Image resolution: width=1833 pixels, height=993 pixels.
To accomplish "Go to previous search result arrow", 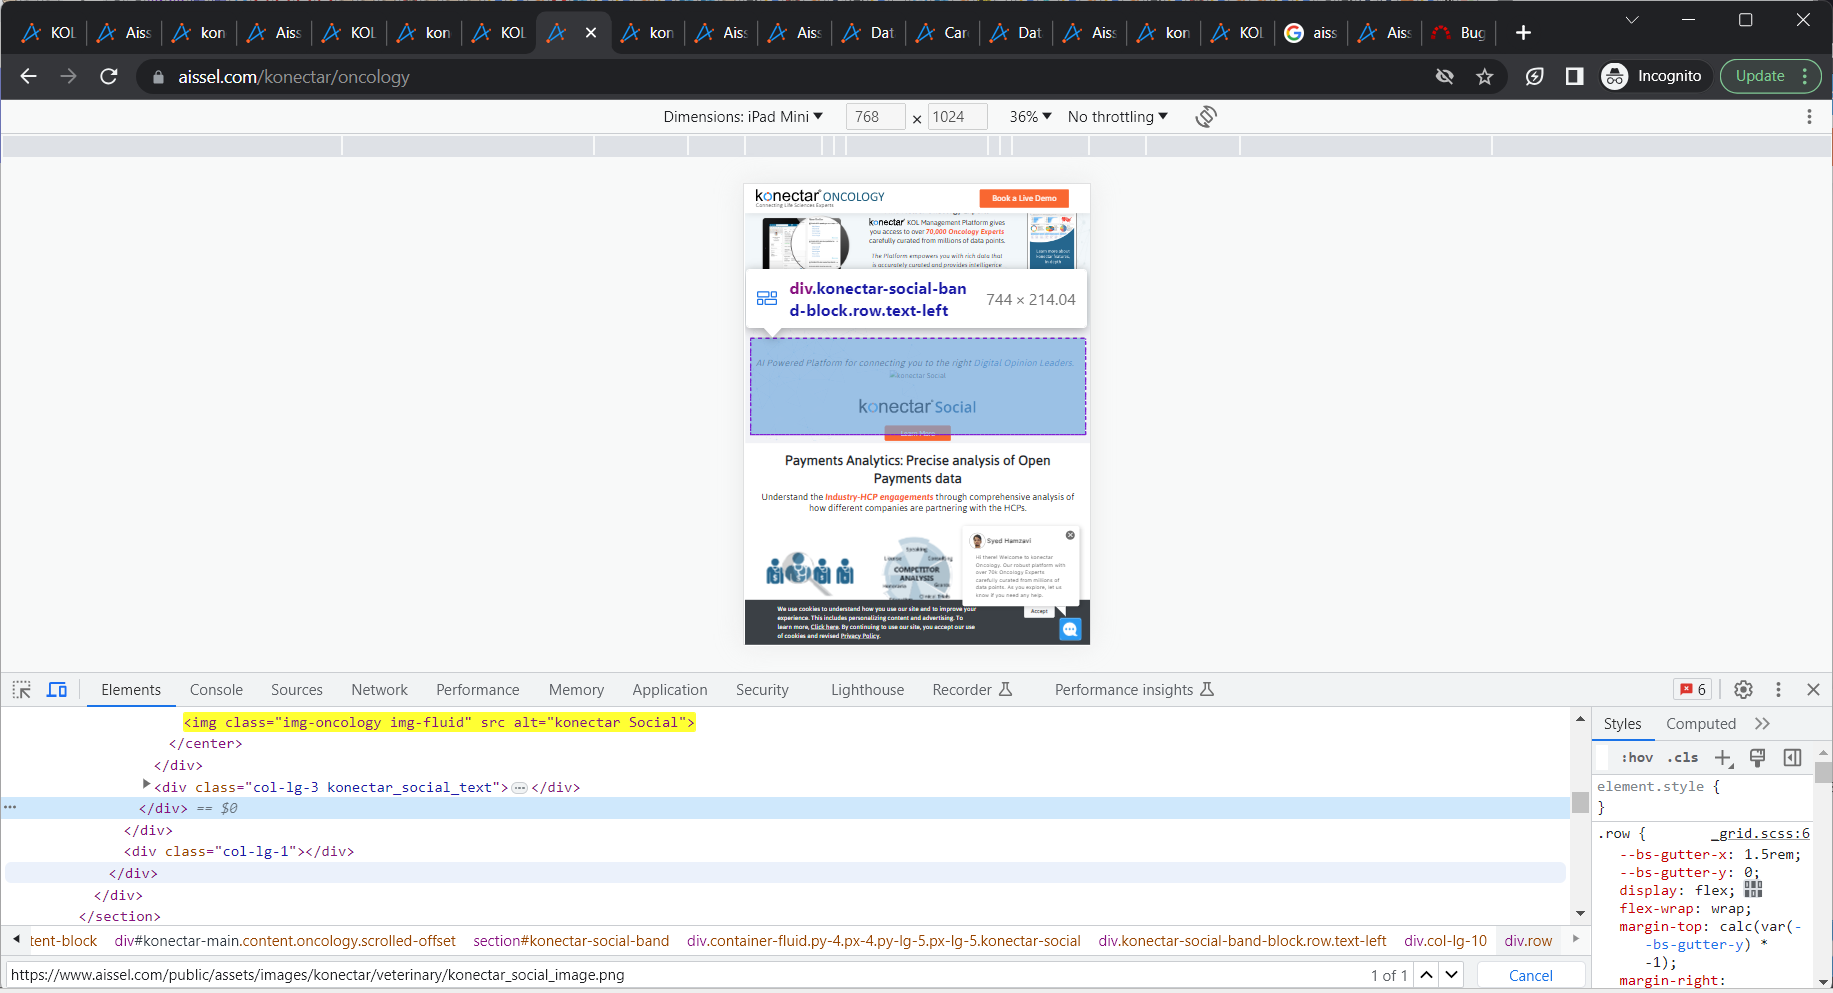I will click(1427, 975).
